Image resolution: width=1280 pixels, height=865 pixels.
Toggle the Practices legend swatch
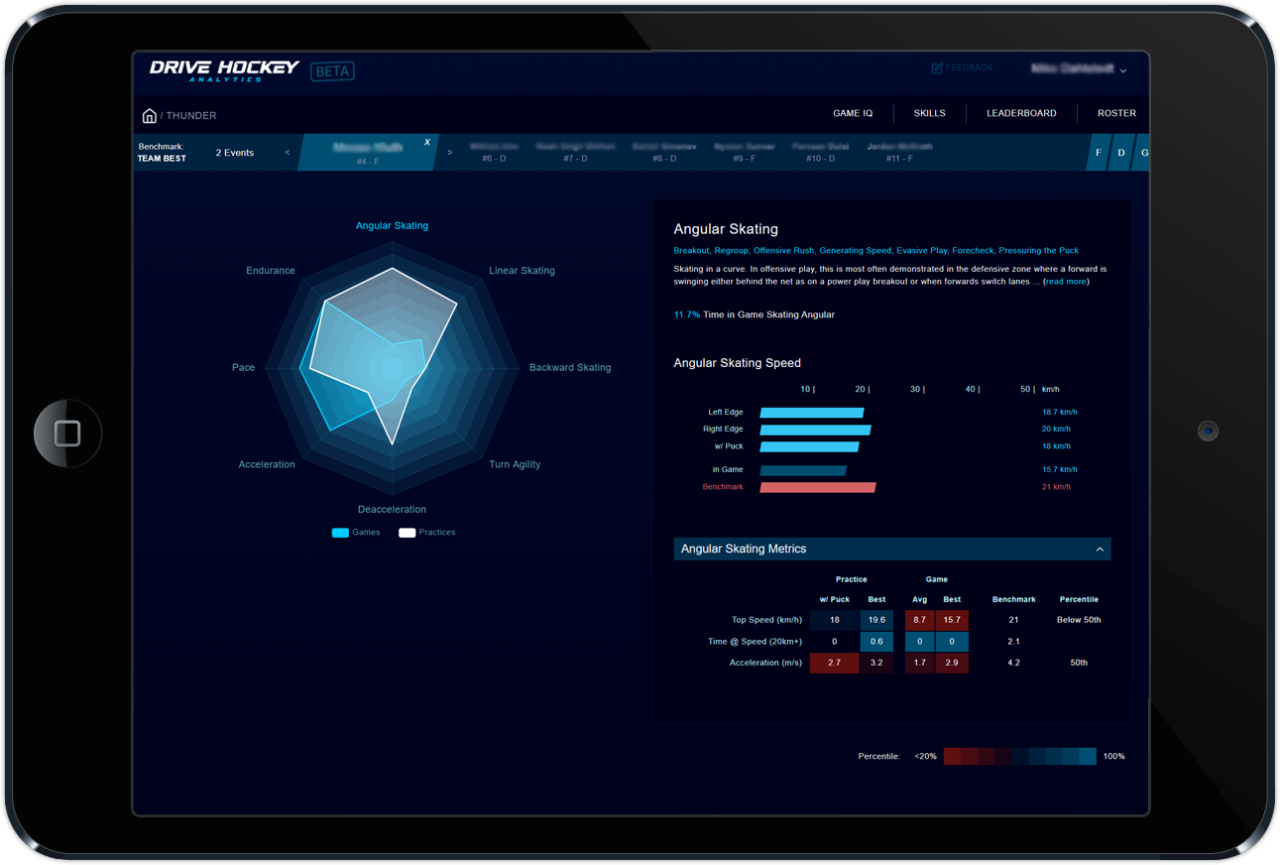[406, 532]
